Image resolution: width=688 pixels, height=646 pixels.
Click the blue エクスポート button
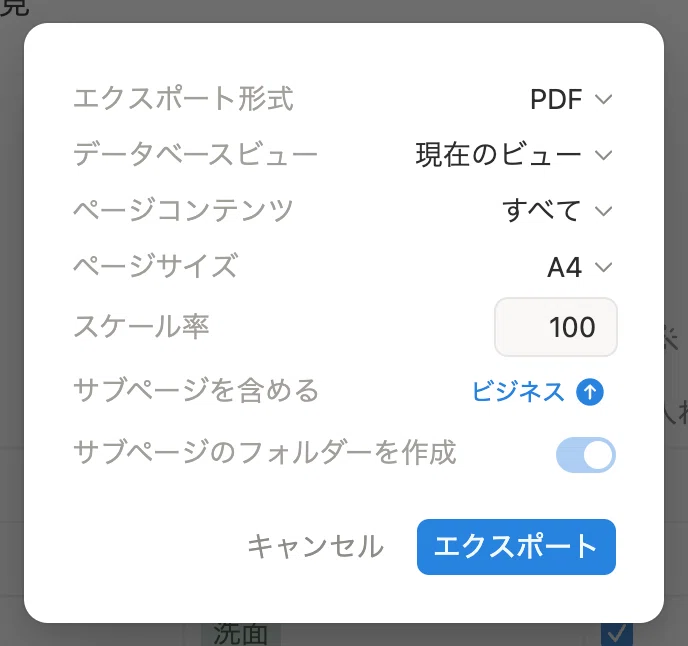[516, 547]
